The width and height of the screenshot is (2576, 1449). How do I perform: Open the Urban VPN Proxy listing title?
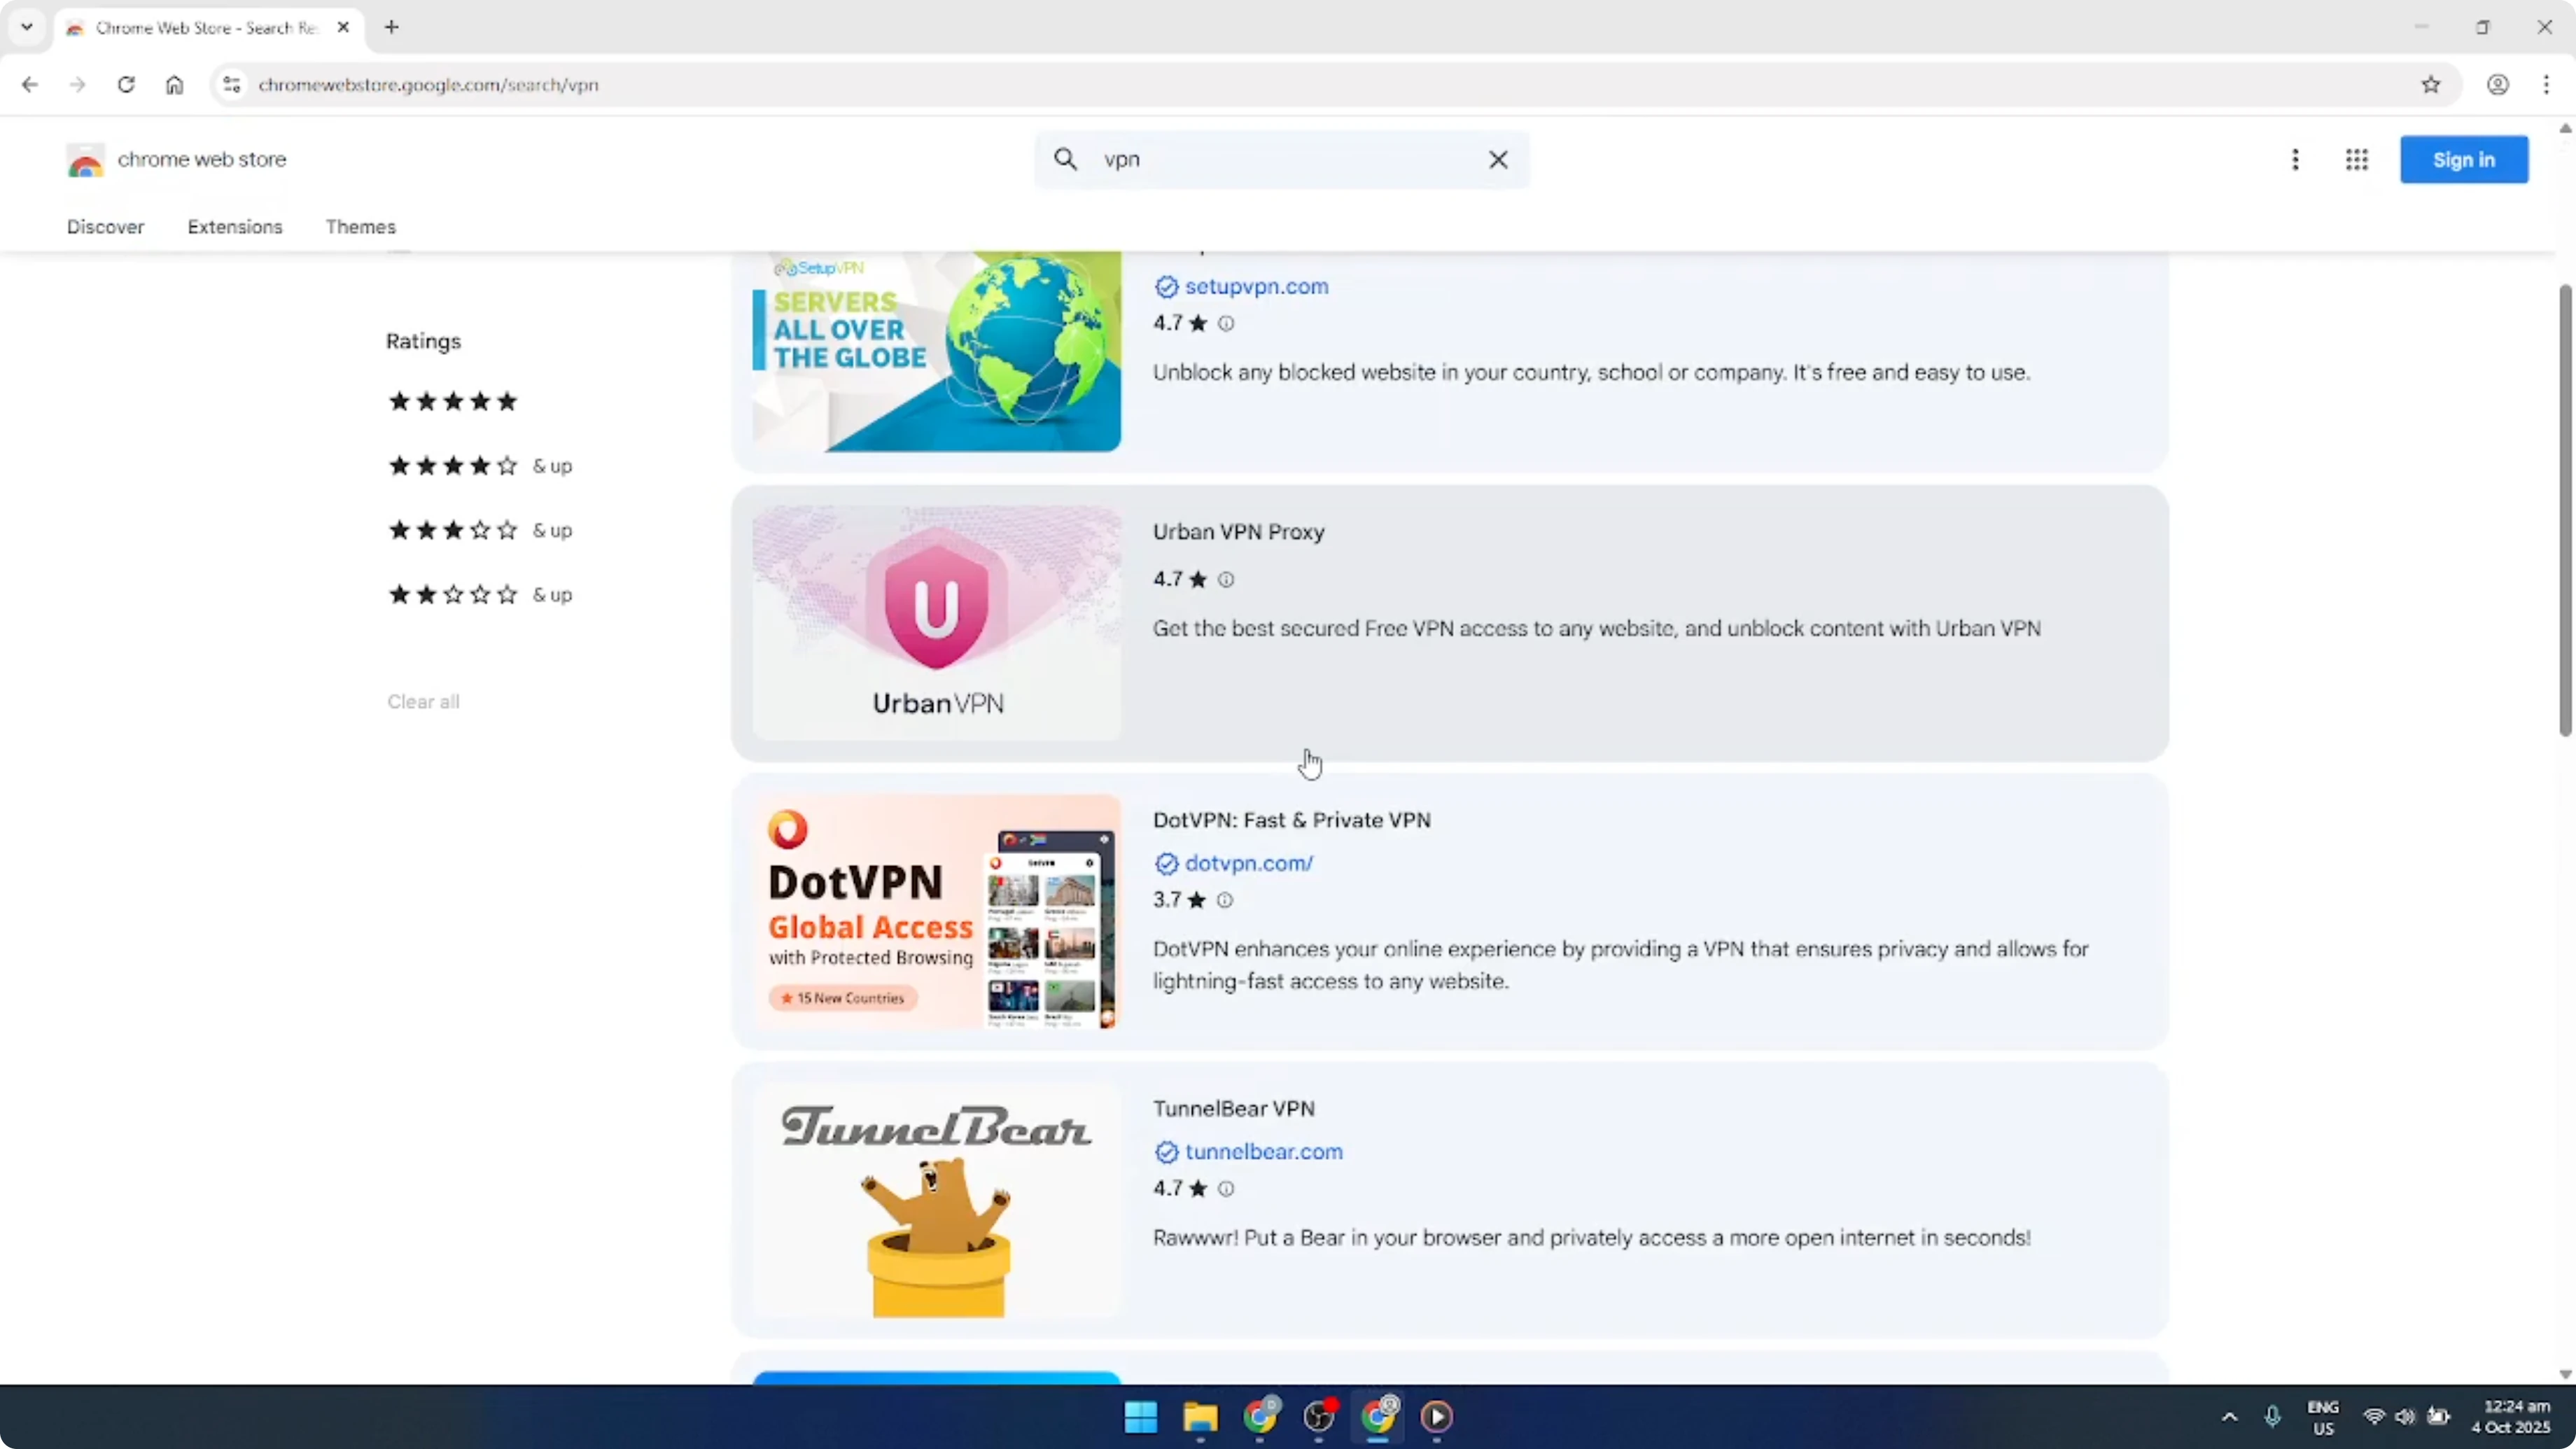1238,532
